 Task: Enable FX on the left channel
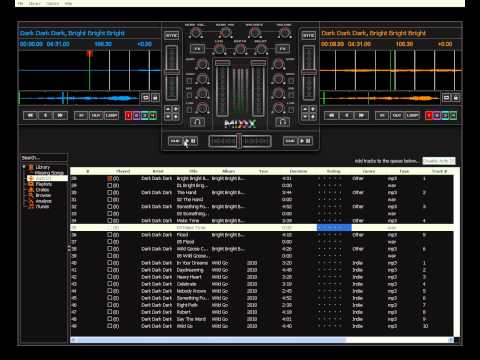[x=197, y=49]
